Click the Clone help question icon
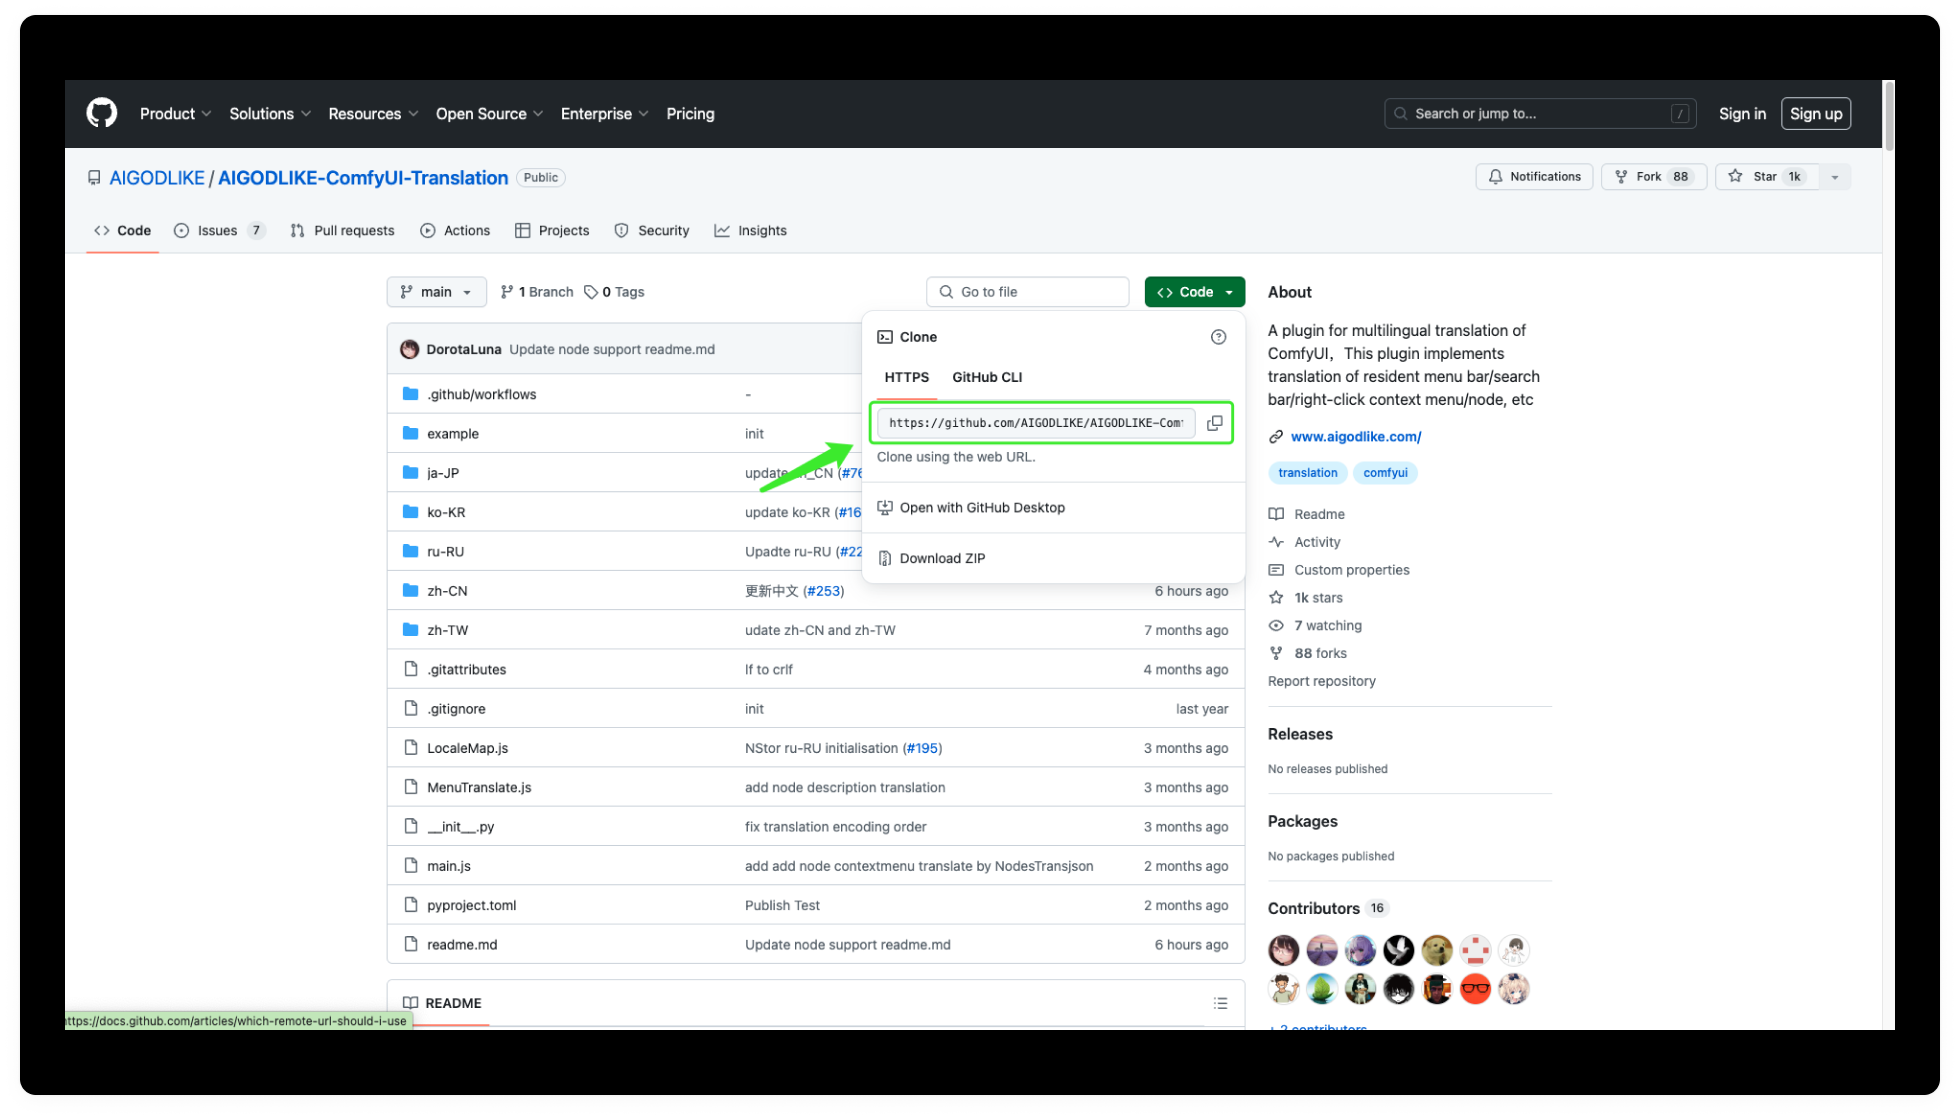Screen dimensions: 1960x1120 click(x=1218, y=337)
